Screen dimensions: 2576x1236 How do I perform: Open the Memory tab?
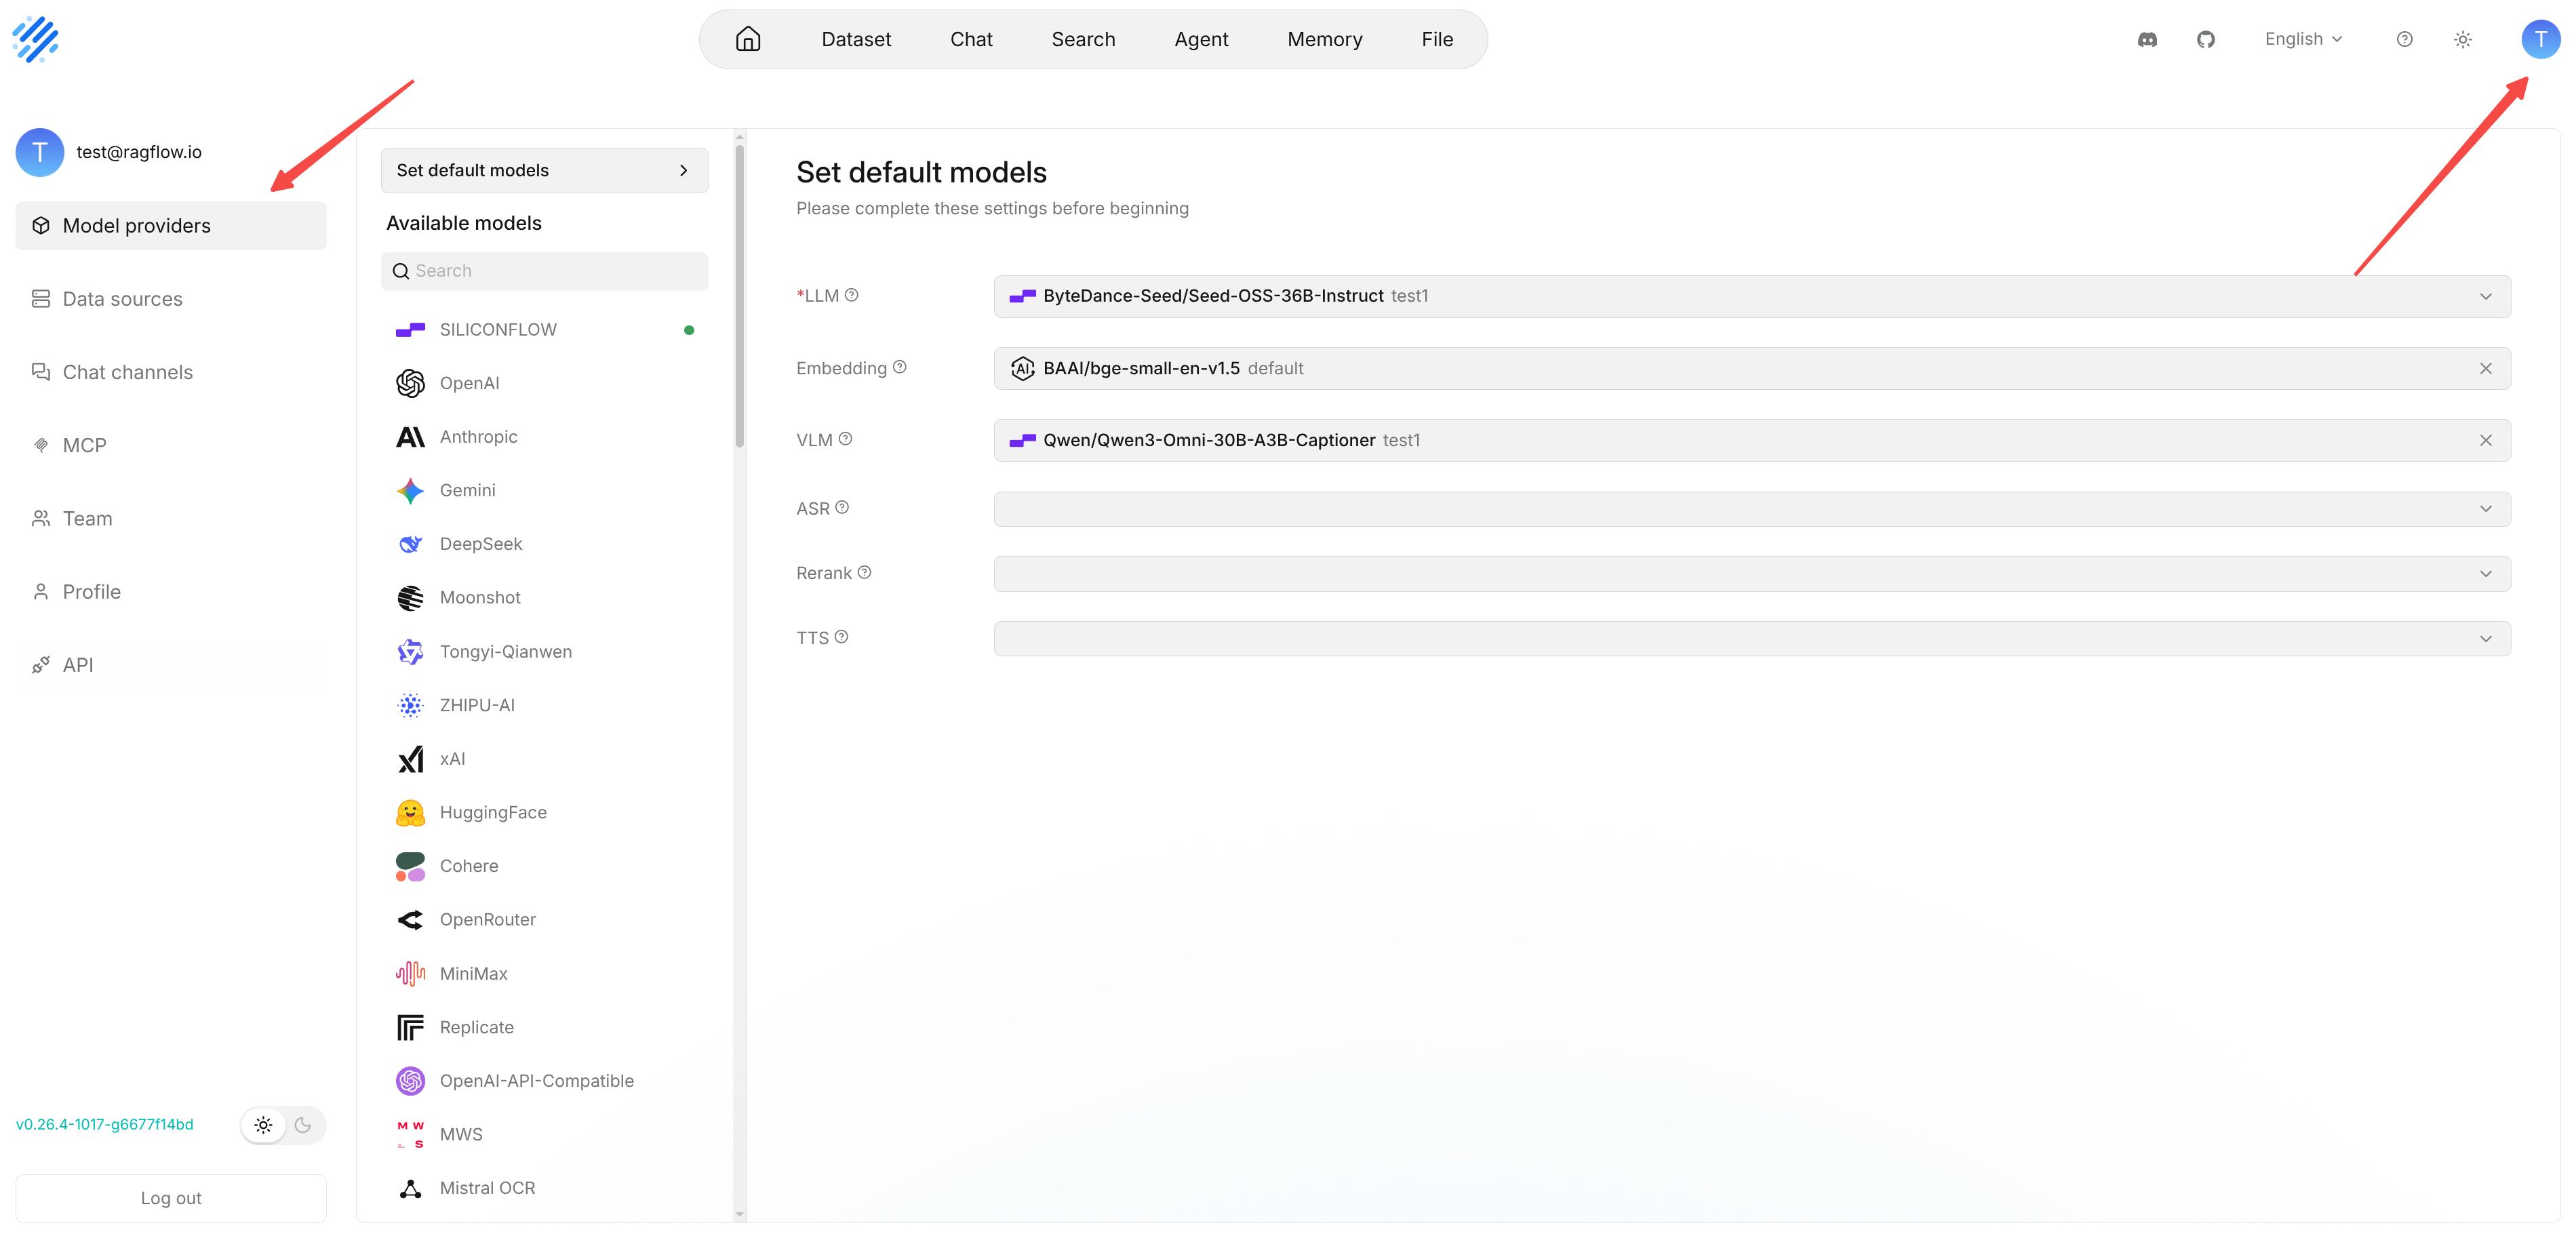1324,39
